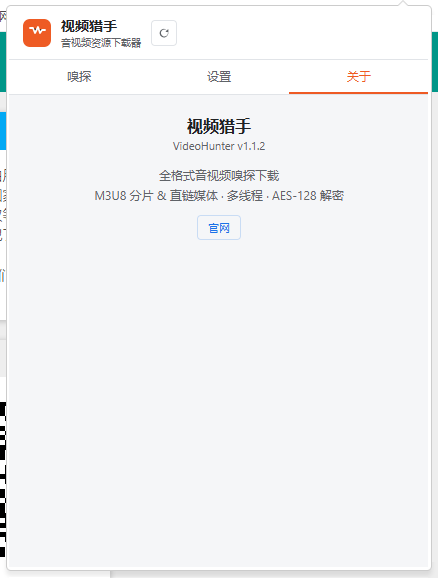The width and height of the screenshot is (438, 578).
Task: Click the 全格式音视频嗅探下载 description
Action: [219, 175]
